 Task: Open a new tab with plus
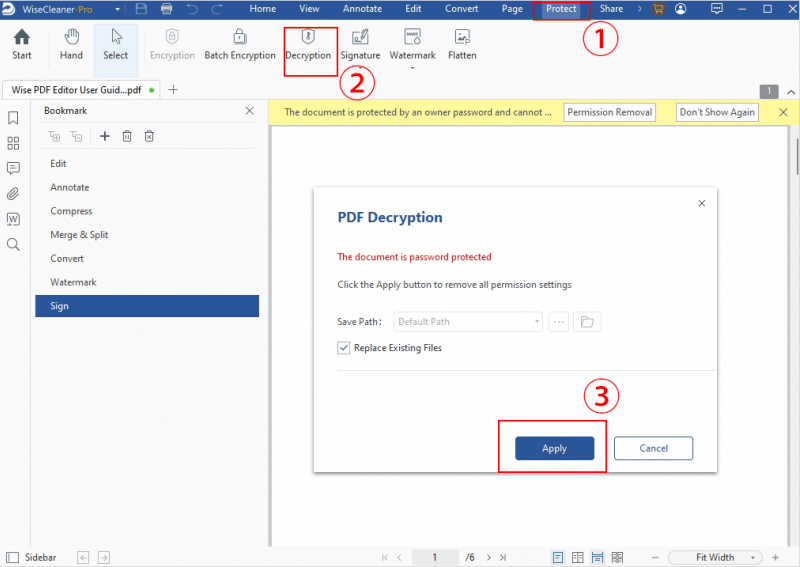[x=173, y=90]
